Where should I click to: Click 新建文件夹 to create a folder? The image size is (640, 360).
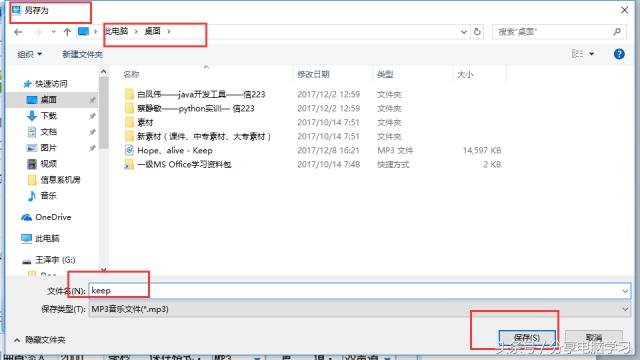click(82, 54)
